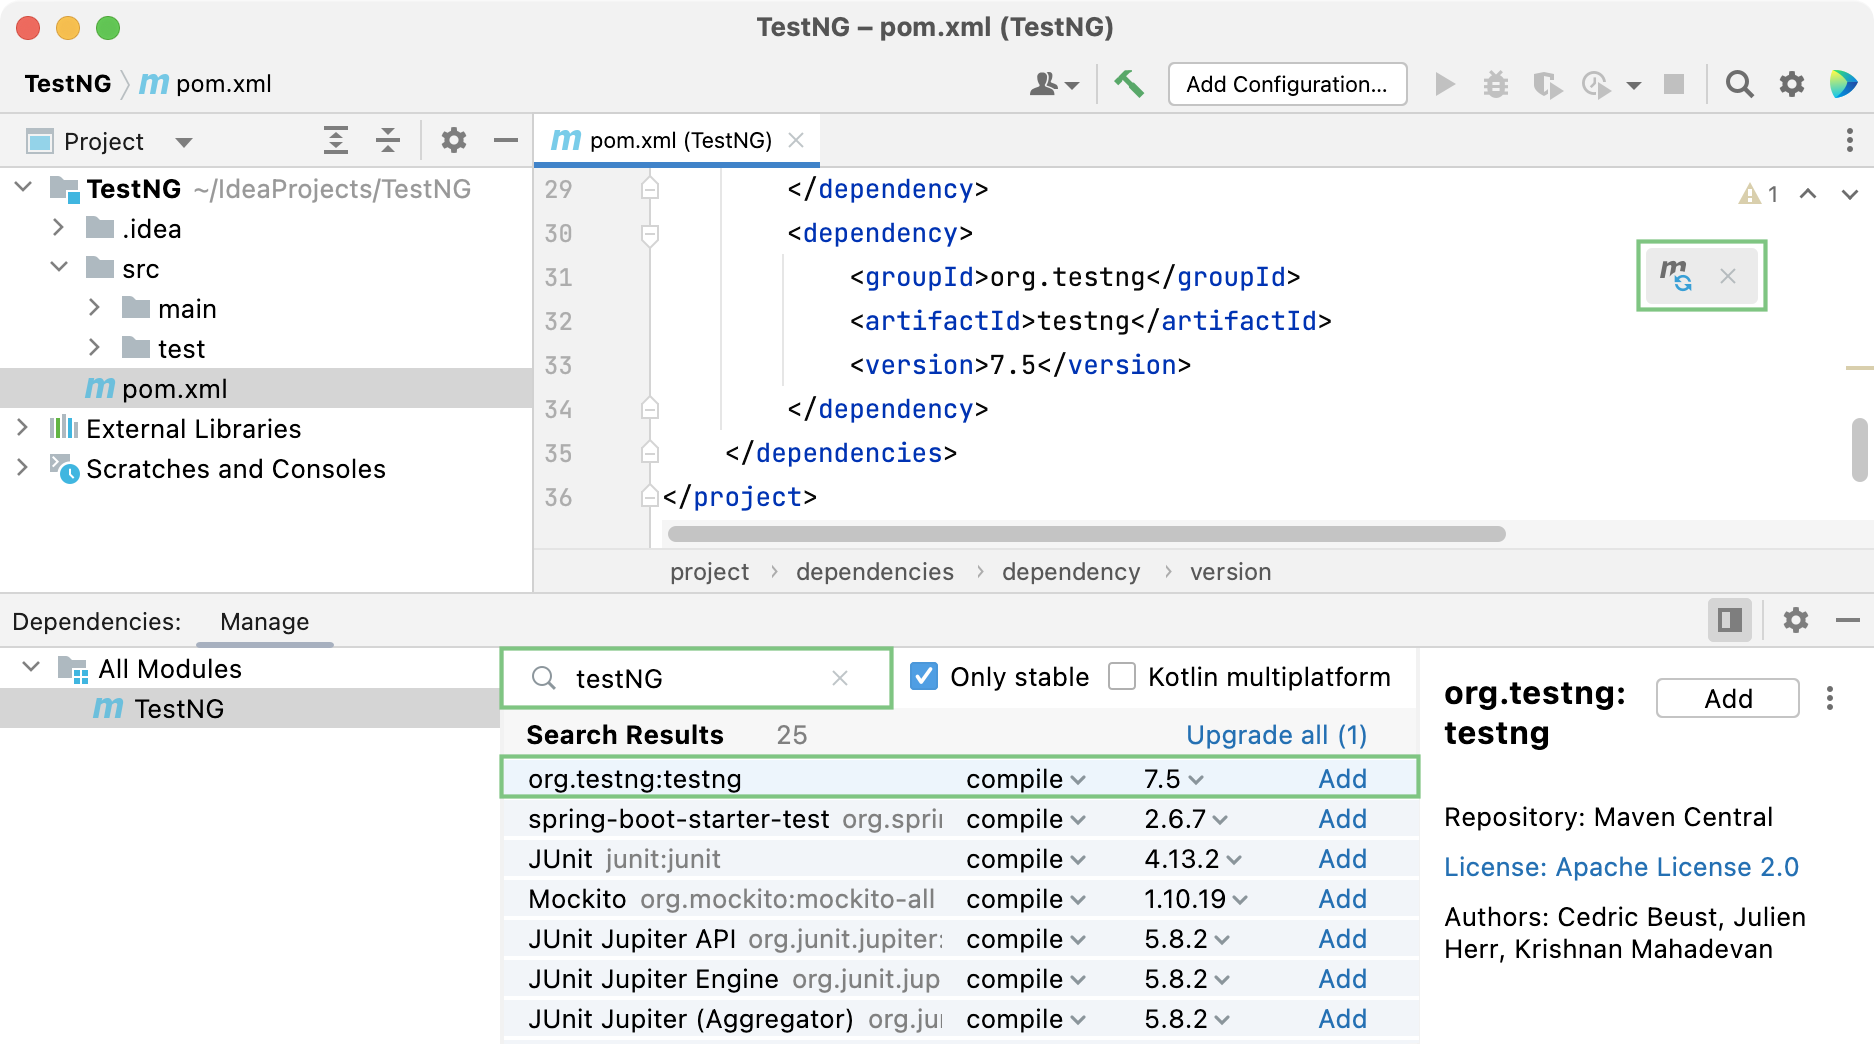This screenshot has width=1874, height=1044.
Task: Click the editor horizontal scrollbar
Action: (x=1086, y=534)
